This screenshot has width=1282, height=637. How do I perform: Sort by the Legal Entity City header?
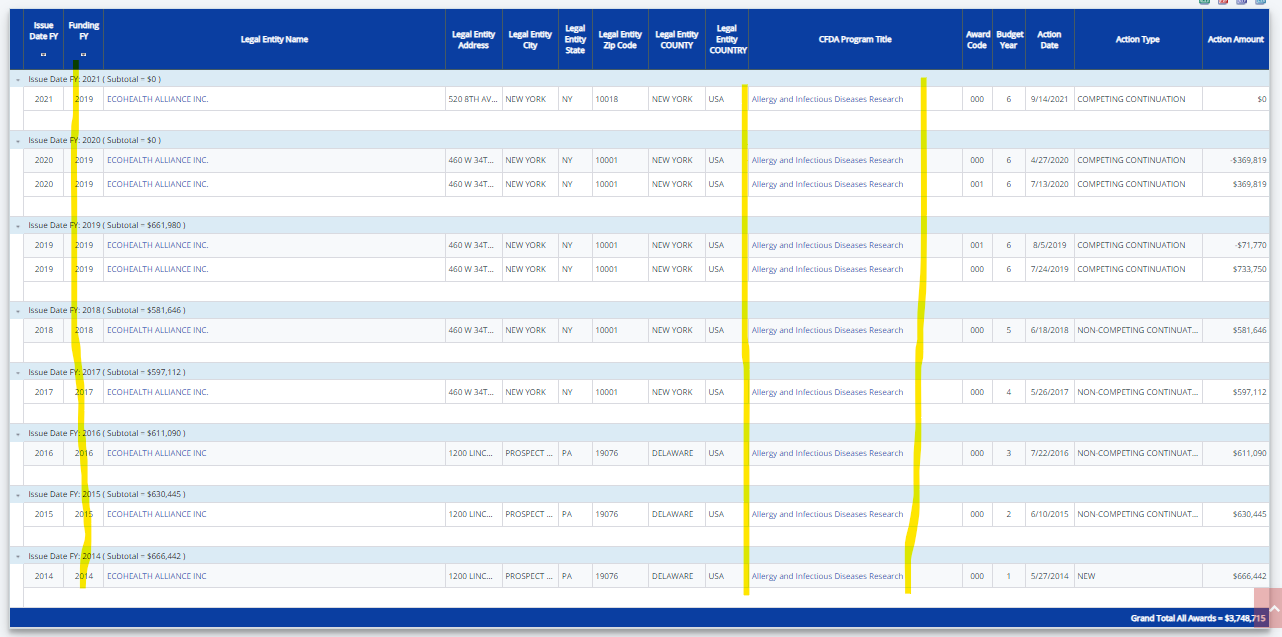[530, 40]
